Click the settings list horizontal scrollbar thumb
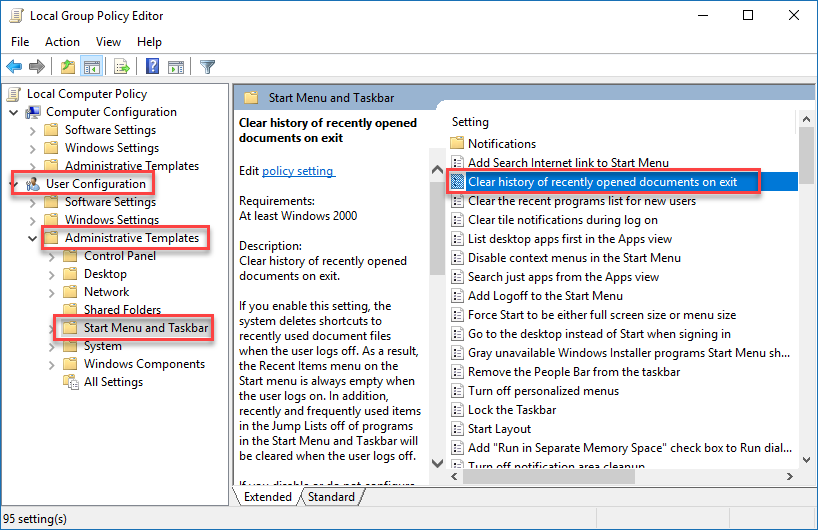The width and height of the screenshot is (818, 530). [548, 476]
